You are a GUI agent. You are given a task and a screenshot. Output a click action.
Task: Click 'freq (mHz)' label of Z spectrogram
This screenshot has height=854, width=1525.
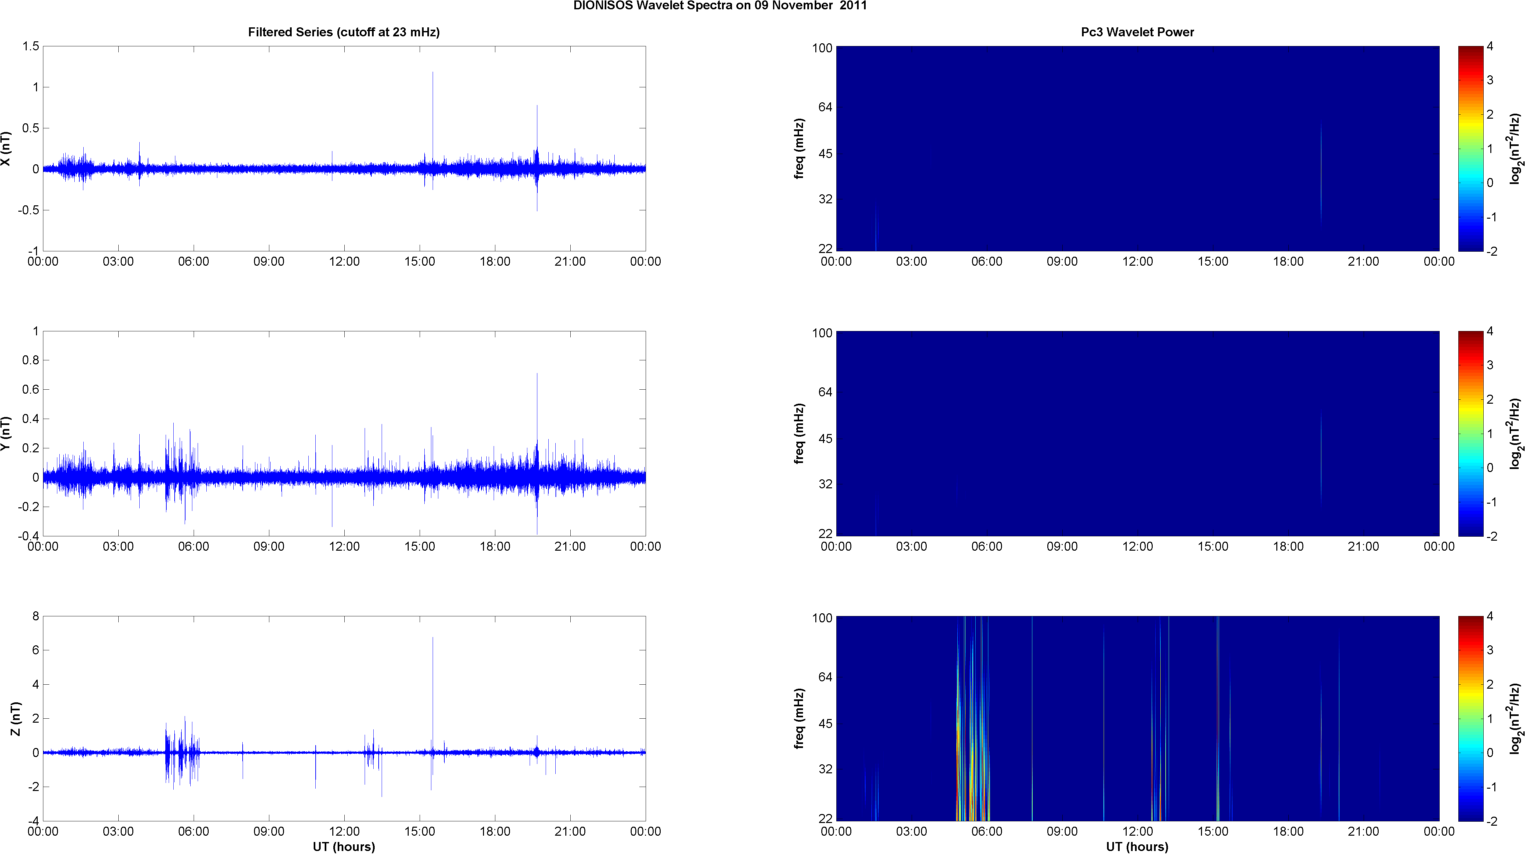pos(799,719)
